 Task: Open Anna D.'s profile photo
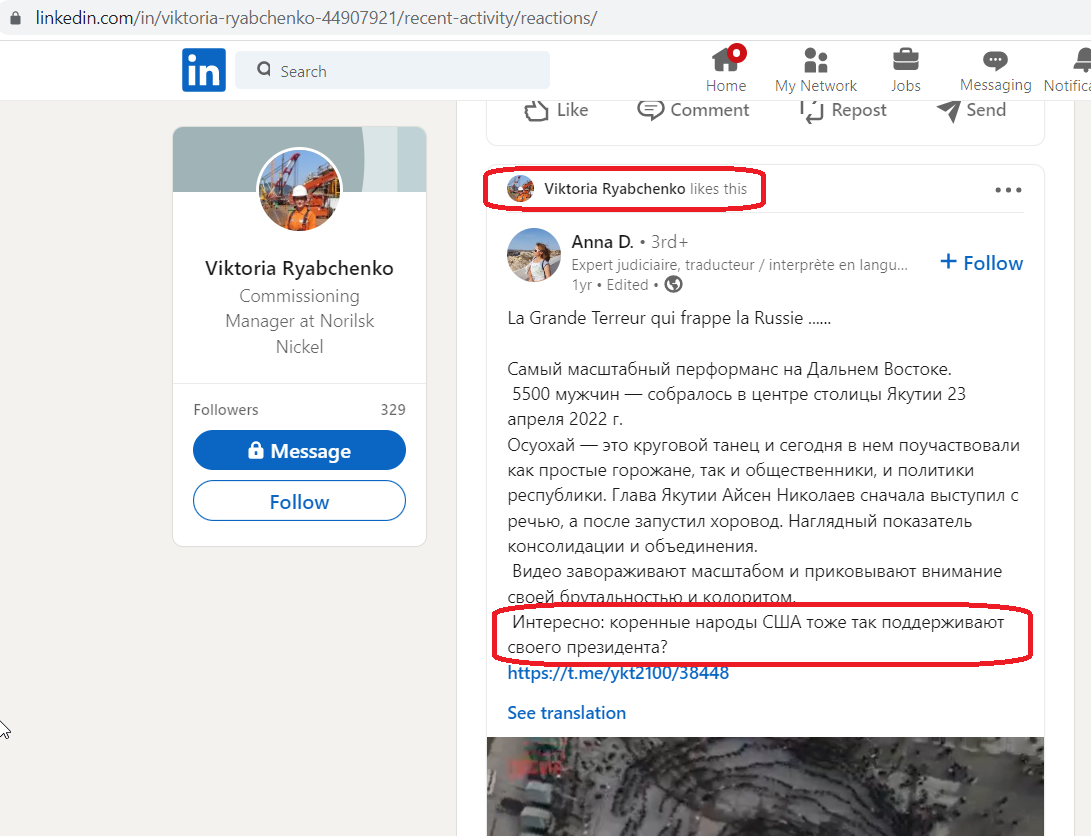(x=534, y=255)
